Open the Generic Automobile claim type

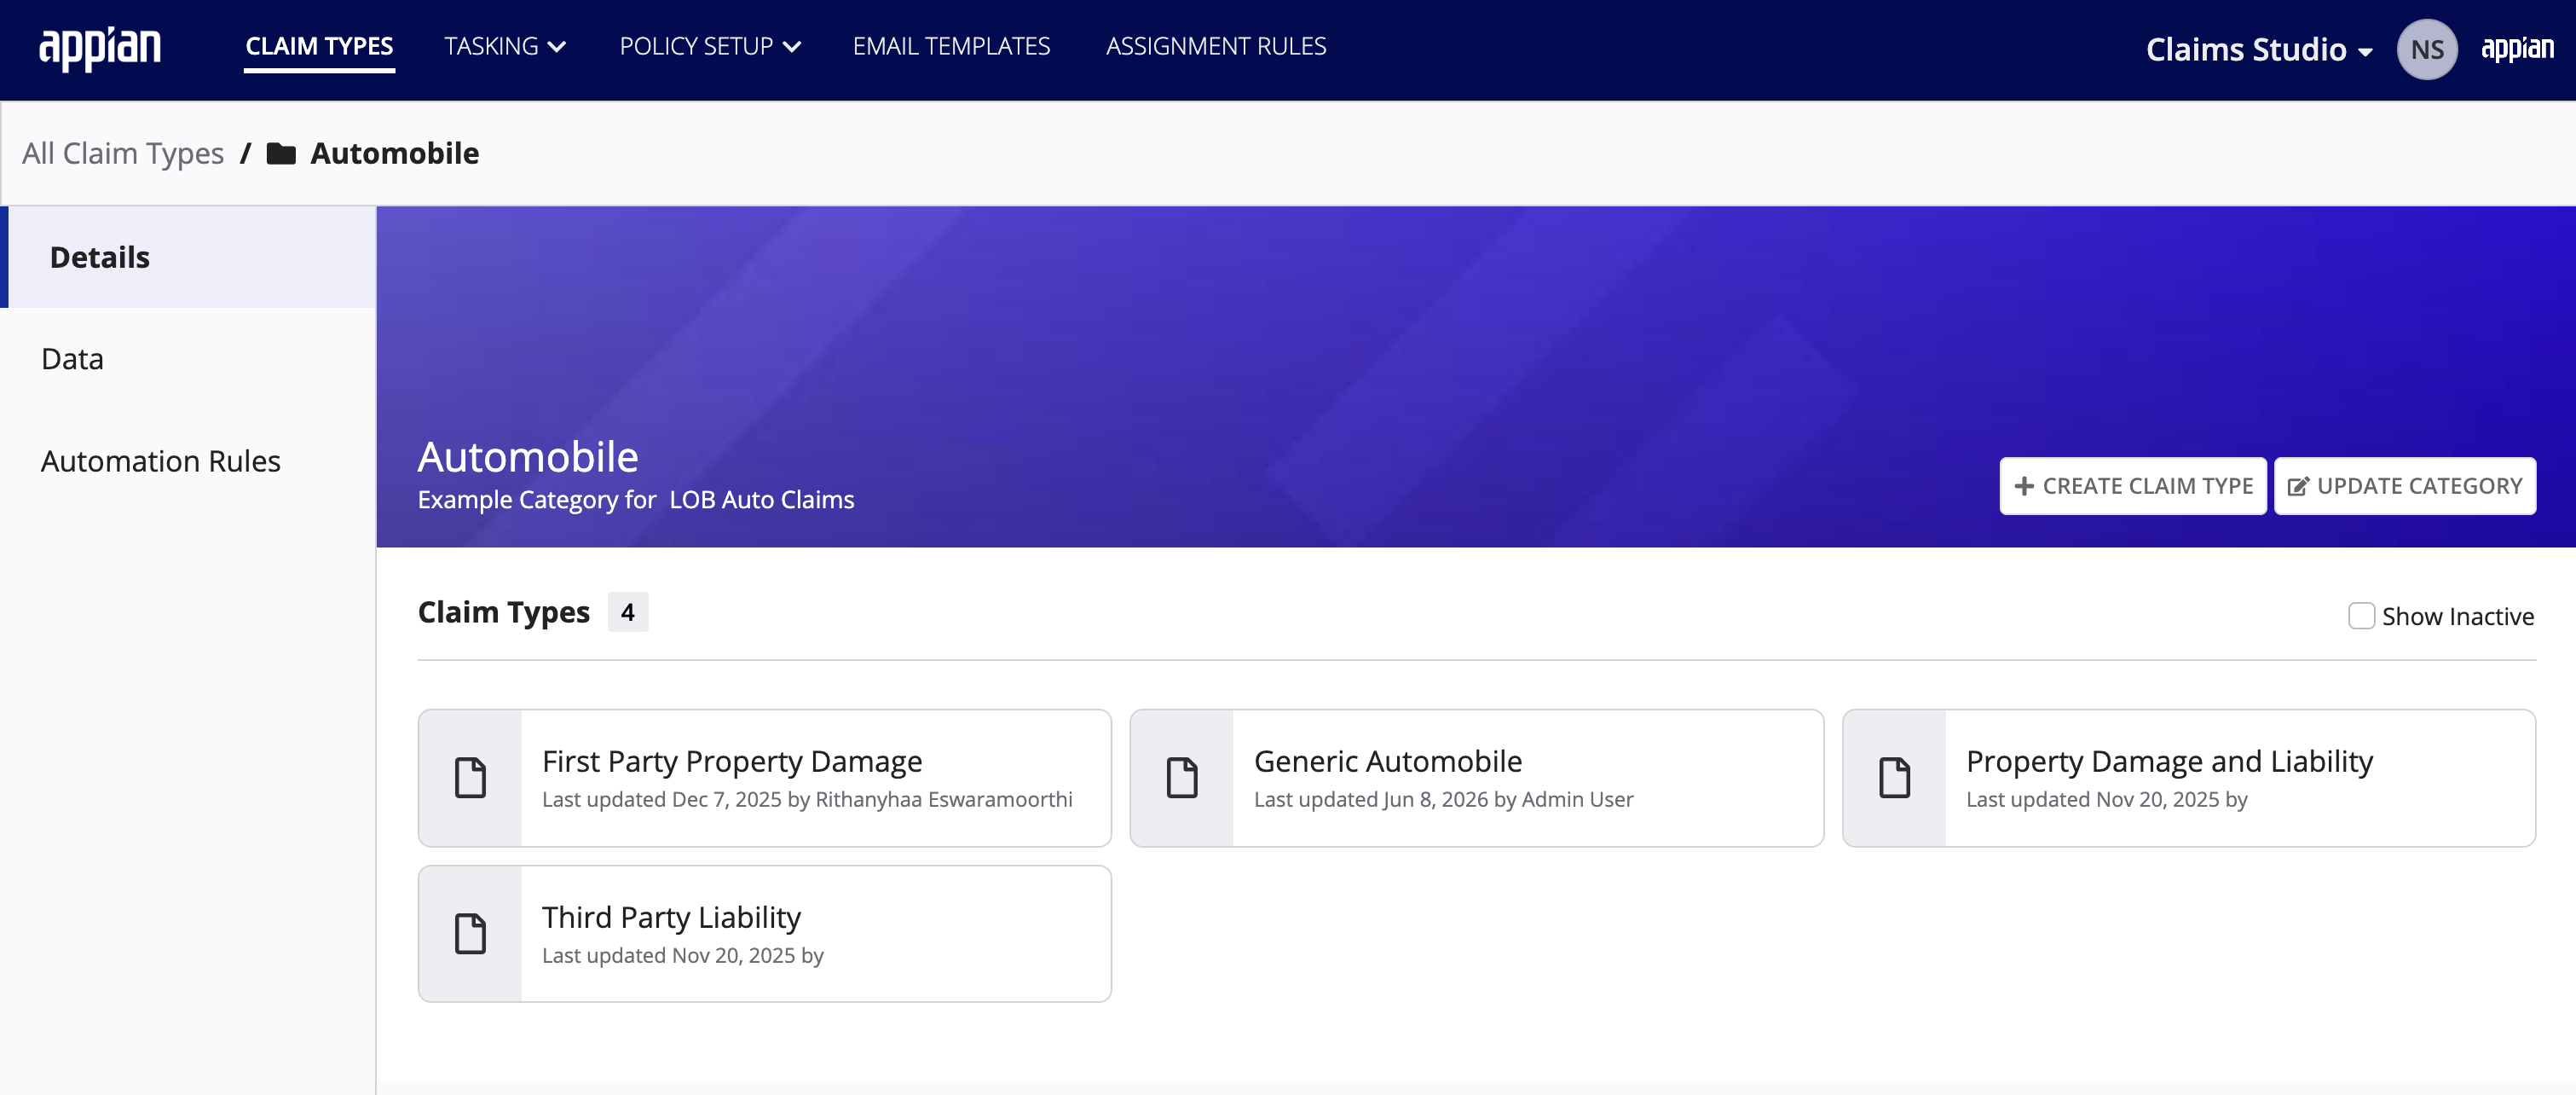(x=1476, y=778)
